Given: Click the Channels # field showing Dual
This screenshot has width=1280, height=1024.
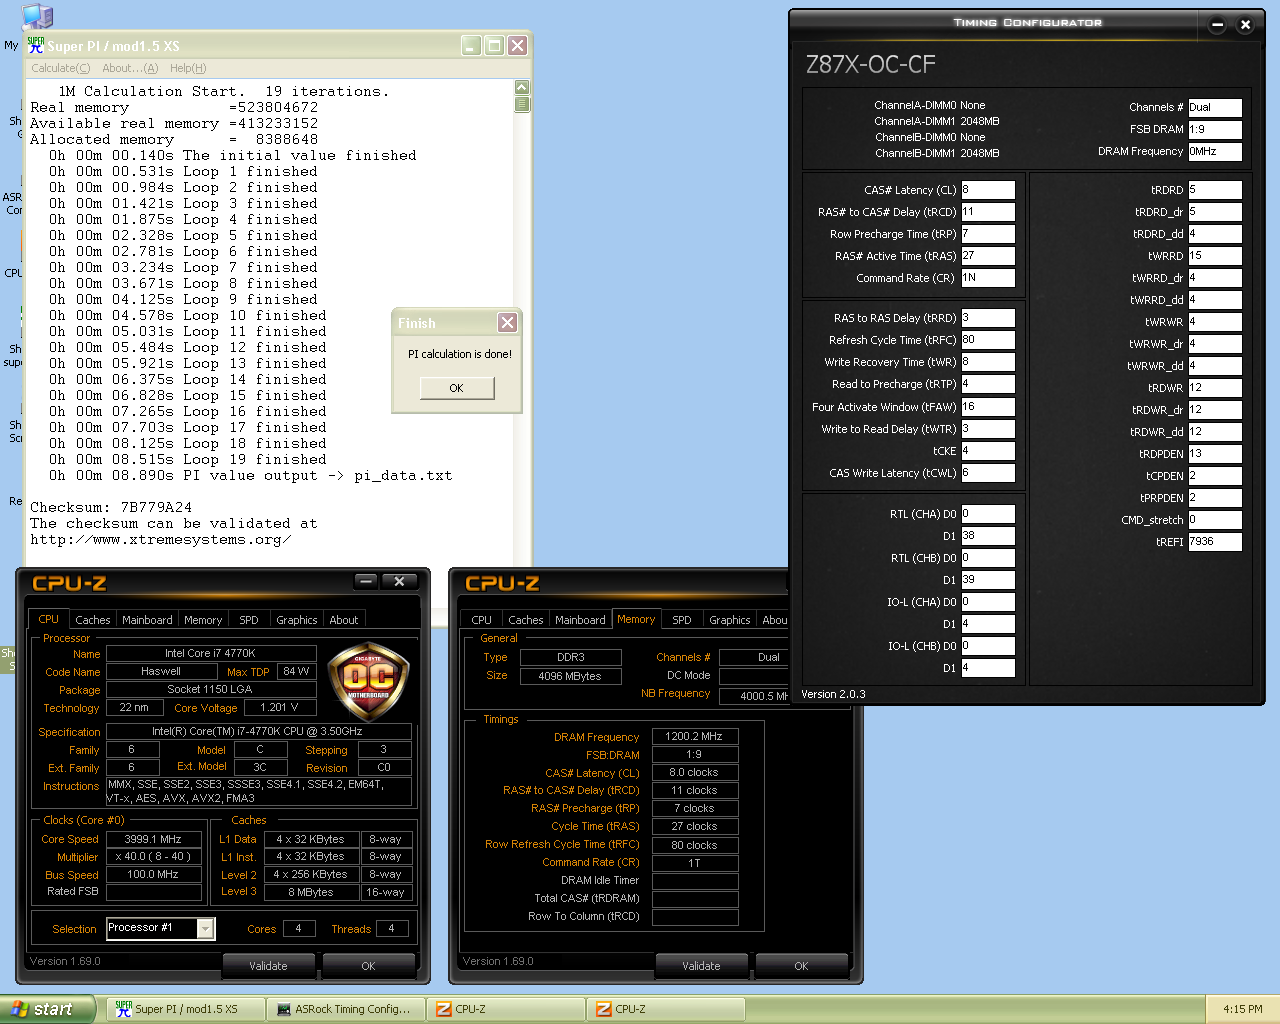Looking at the screenshot, I should (1215, 107).
